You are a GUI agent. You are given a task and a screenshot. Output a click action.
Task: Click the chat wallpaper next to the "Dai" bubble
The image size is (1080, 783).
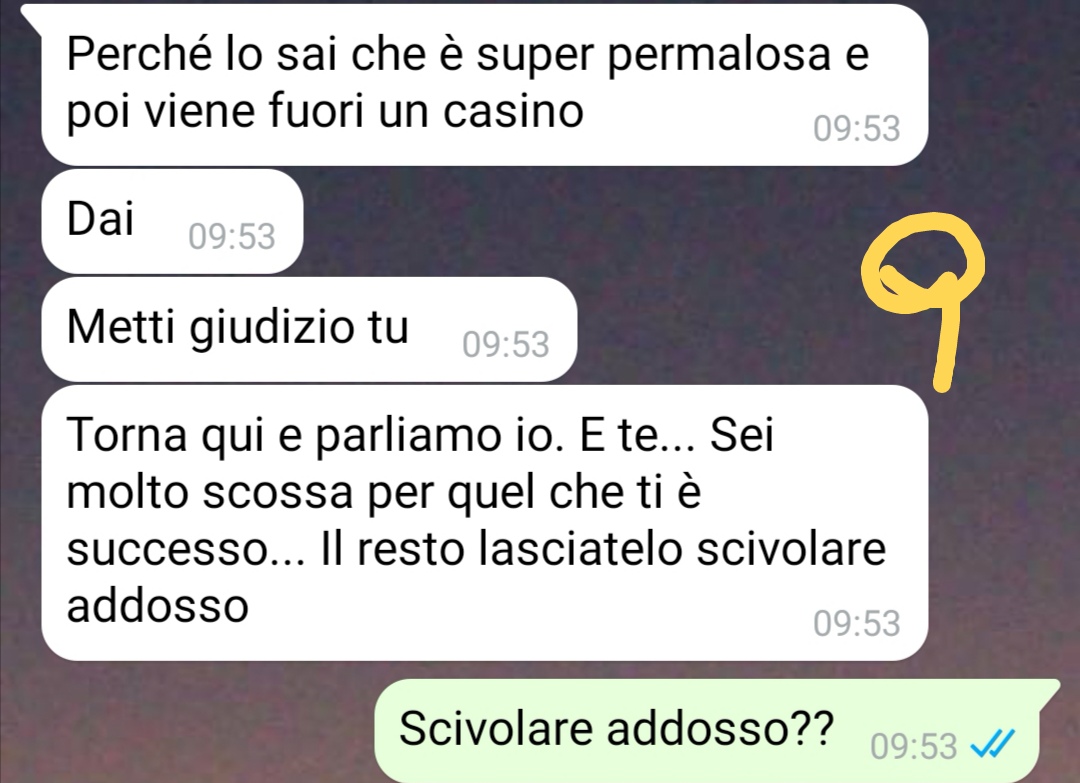[551, 221]
